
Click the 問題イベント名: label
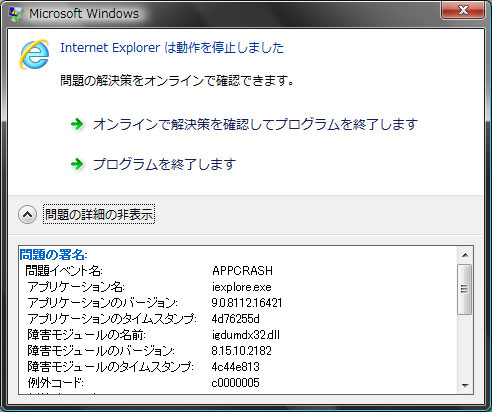pos(64,270)
